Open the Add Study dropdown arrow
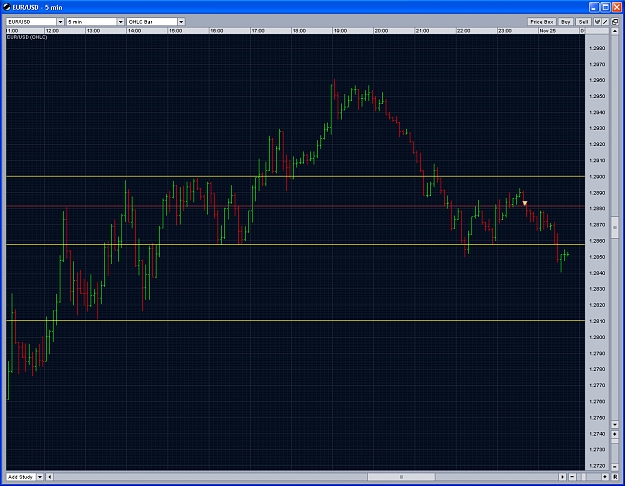The height and width of the screenshot is (486, 625). coord(40,477)
